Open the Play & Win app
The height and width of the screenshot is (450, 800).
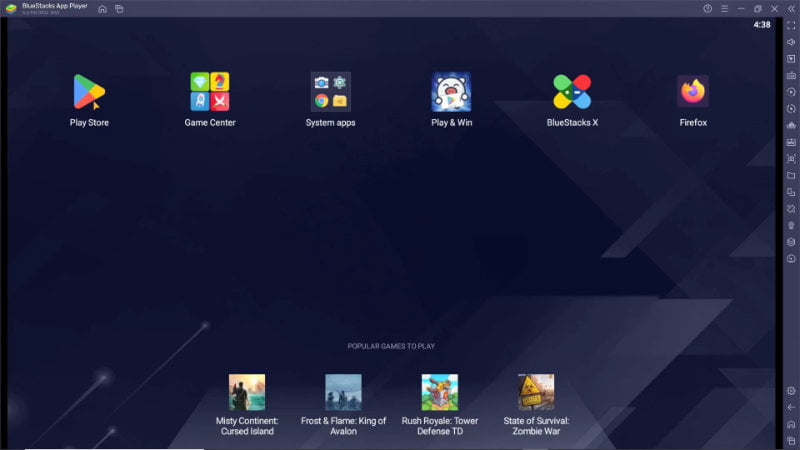pyautogui.click(x=451, y=92)
